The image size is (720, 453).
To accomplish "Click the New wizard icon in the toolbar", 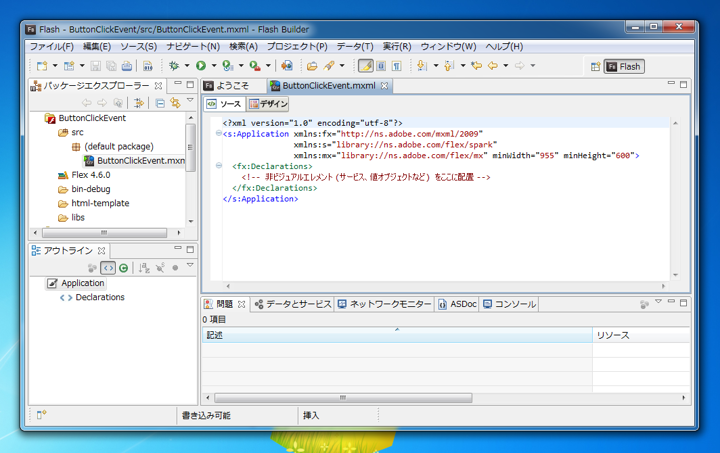I will (42, 66).
